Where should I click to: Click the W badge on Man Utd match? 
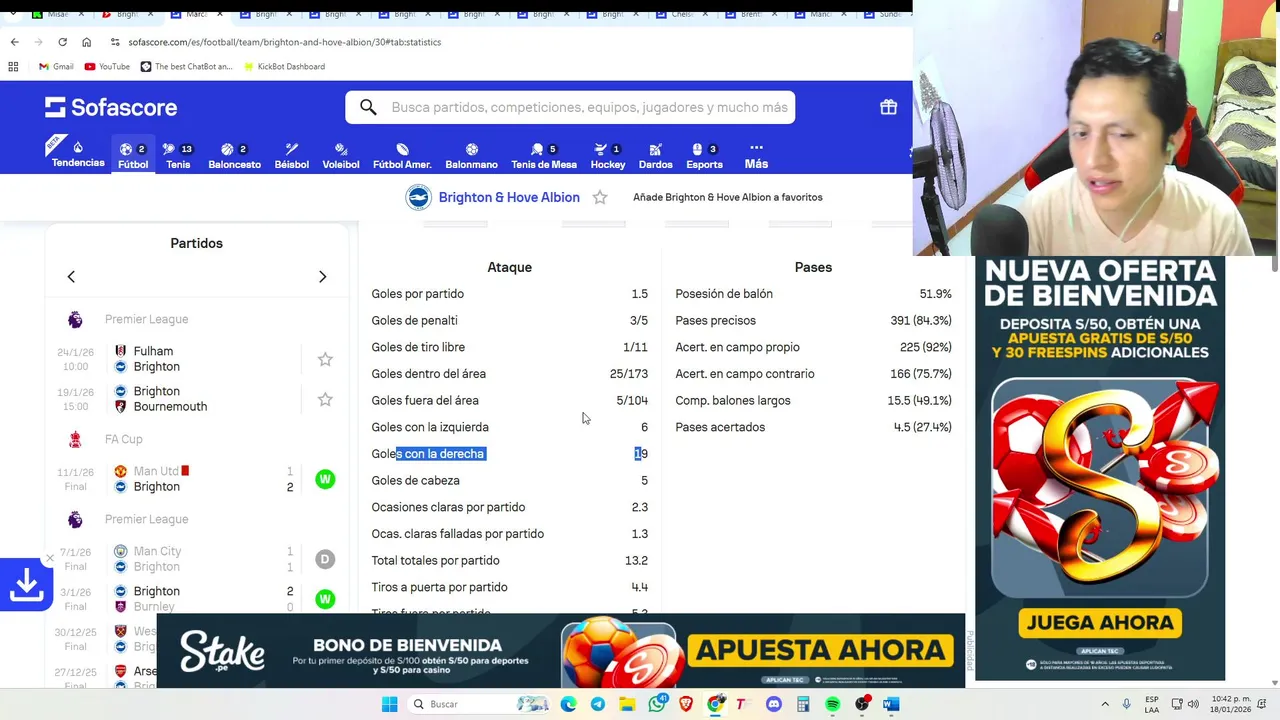(325, 479)
